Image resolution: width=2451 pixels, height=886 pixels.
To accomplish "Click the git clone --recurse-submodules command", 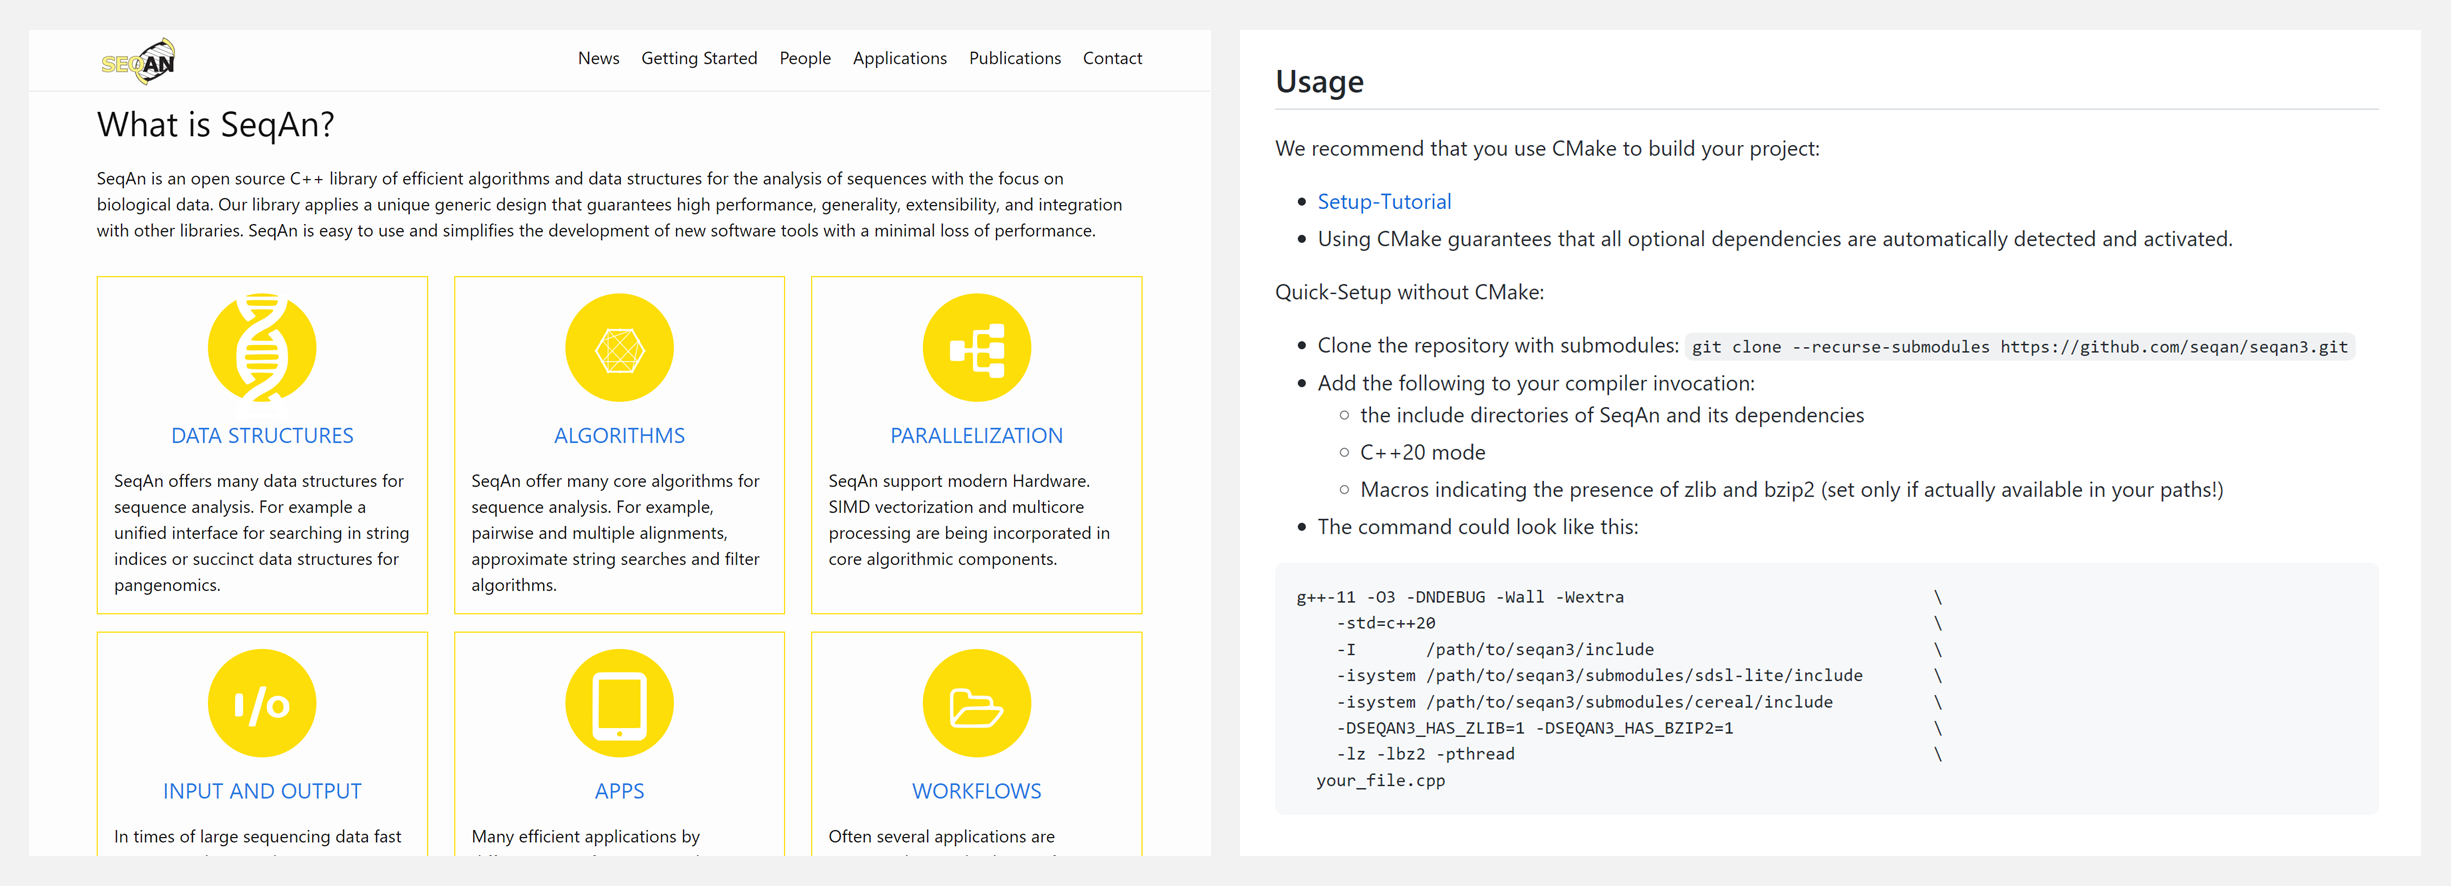I will 2019,347.
